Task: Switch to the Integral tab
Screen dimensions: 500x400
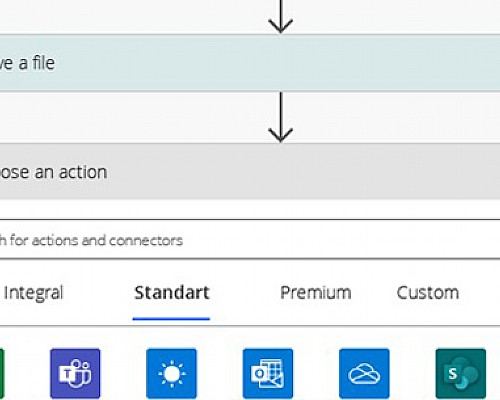Action: (x=33, y=293)
